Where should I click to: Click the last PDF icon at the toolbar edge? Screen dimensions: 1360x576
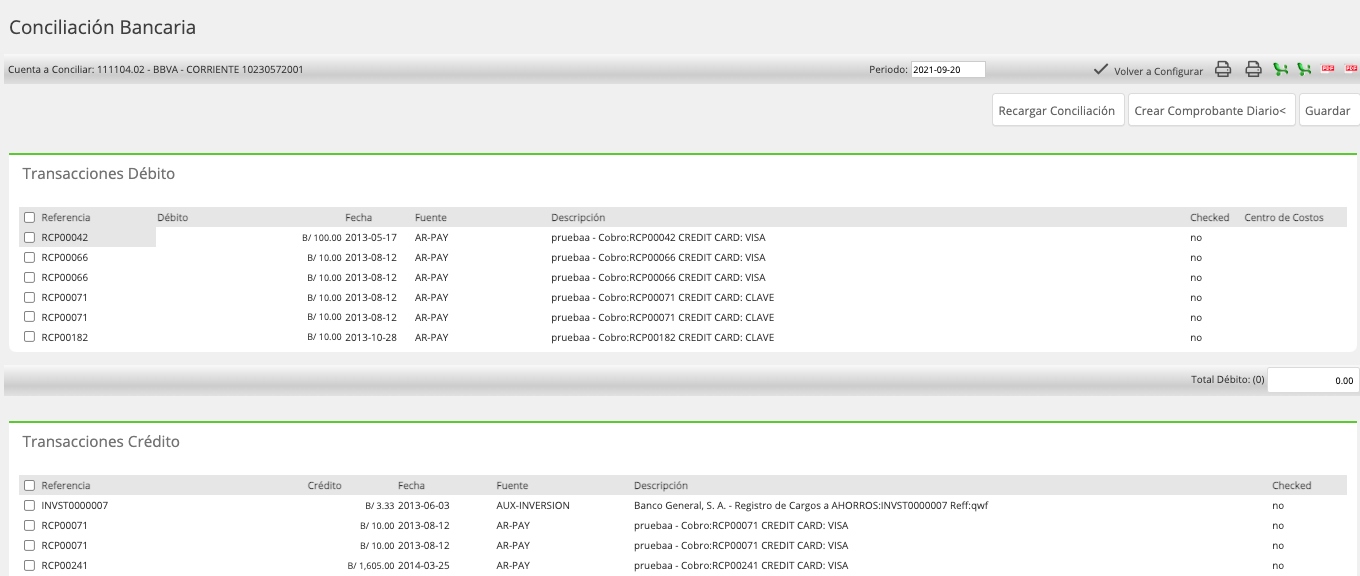pyautogui.click(x=1352, y=69)
